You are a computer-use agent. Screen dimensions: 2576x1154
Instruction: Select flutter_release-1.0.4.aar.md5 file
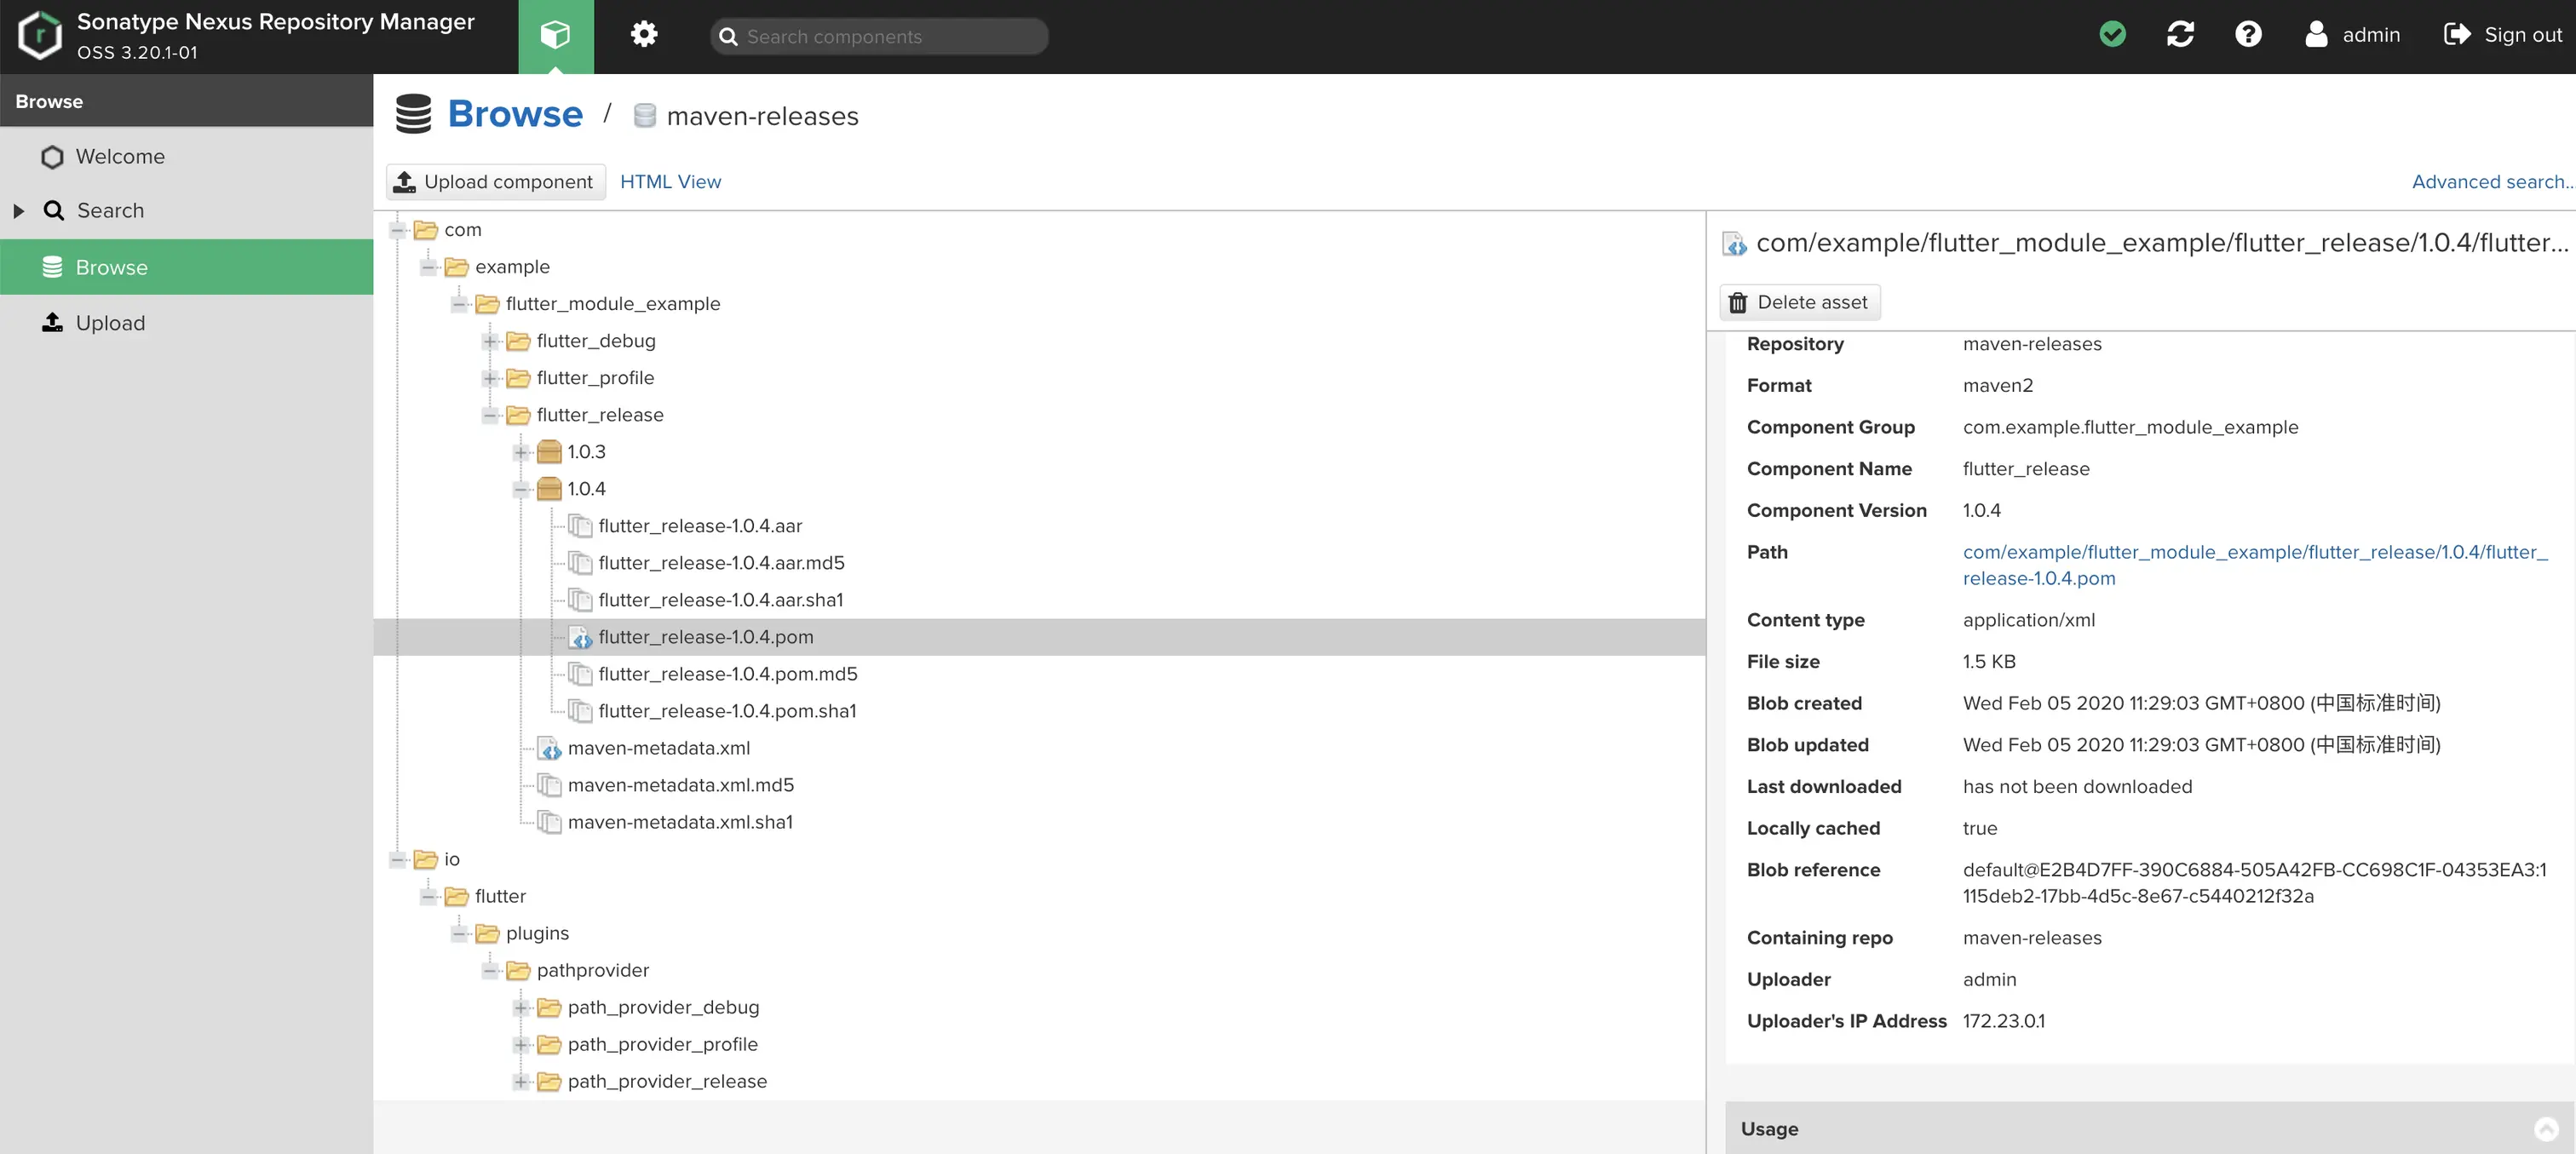(x=721, y=563)
